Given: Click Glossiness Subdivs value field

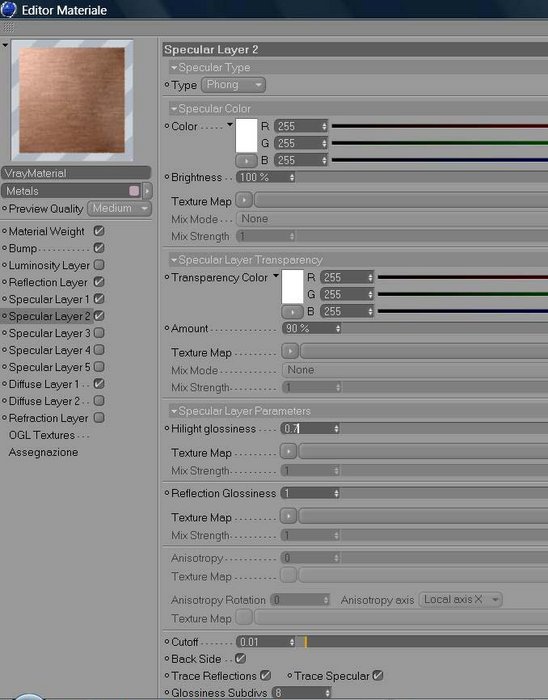Looking at the screenshot, I should click(x=302, y=693).
